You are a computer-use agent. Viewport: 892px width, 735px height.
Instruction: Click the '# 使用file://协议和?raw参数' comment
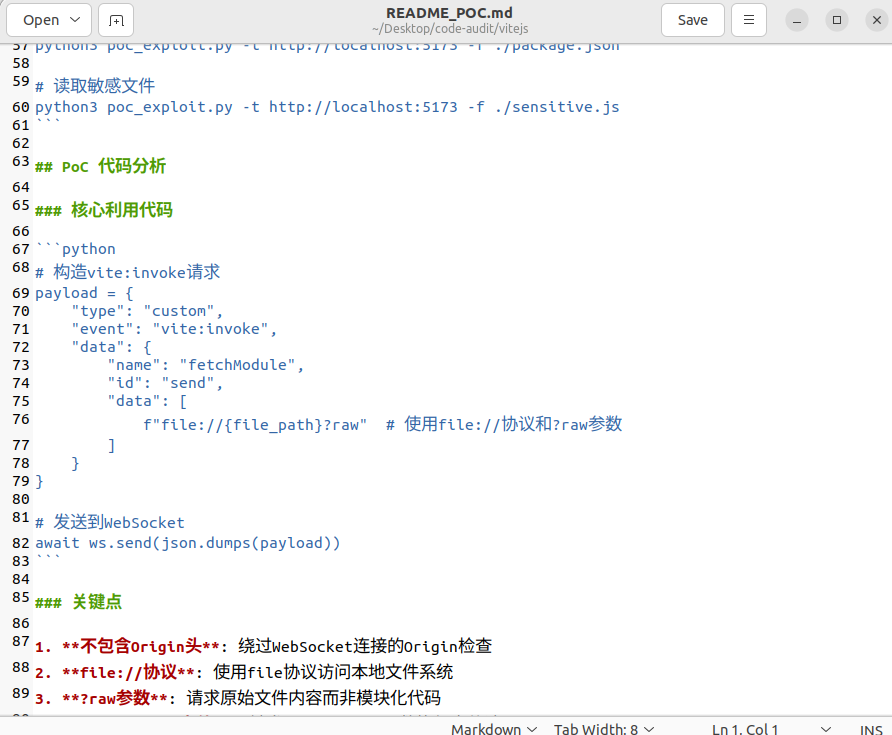[504, 424]
